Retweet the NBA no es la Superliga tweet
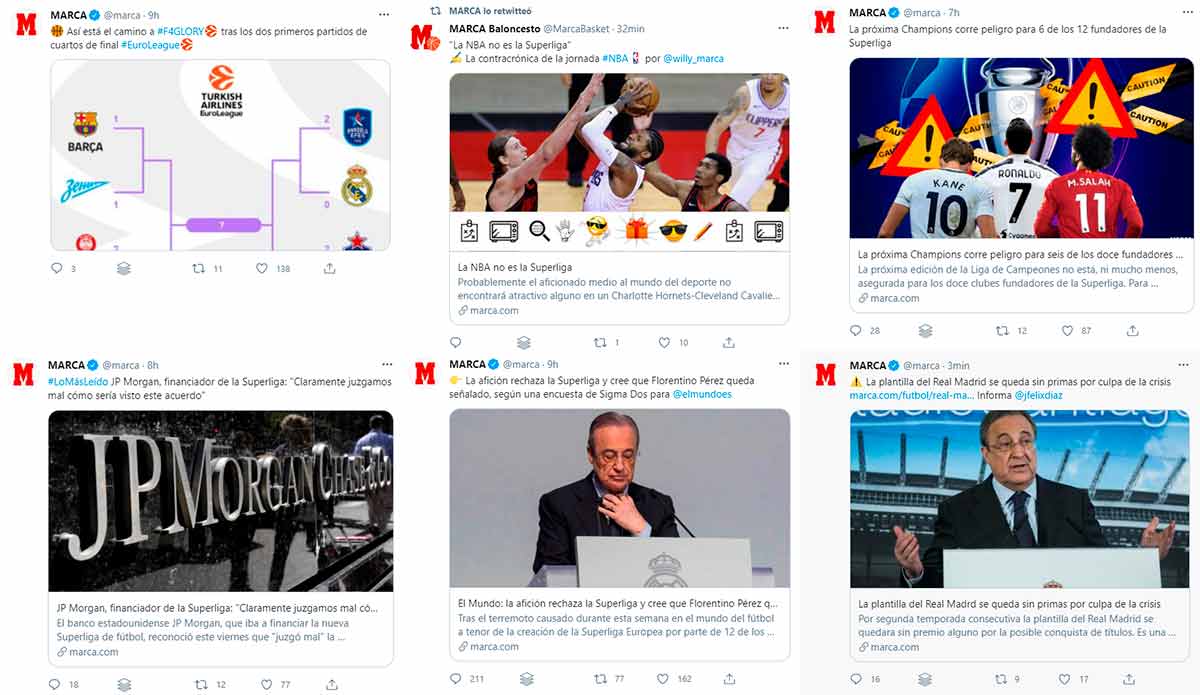Image resolution: width=1200 pixels, height=695 pixels. tap(601, 343)
